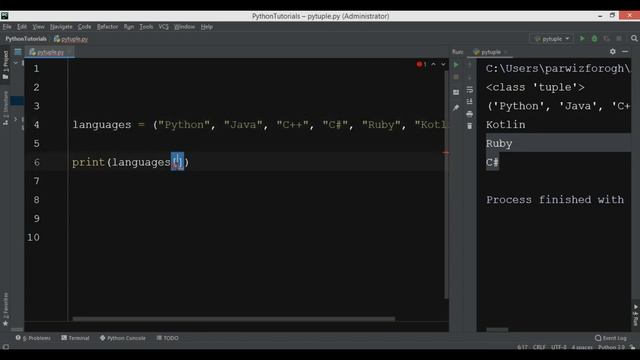Select the pytuple tab in Run panel
The height and width of the screenshot is (360, 640).
pyautogui.click(x=490, y=52)
